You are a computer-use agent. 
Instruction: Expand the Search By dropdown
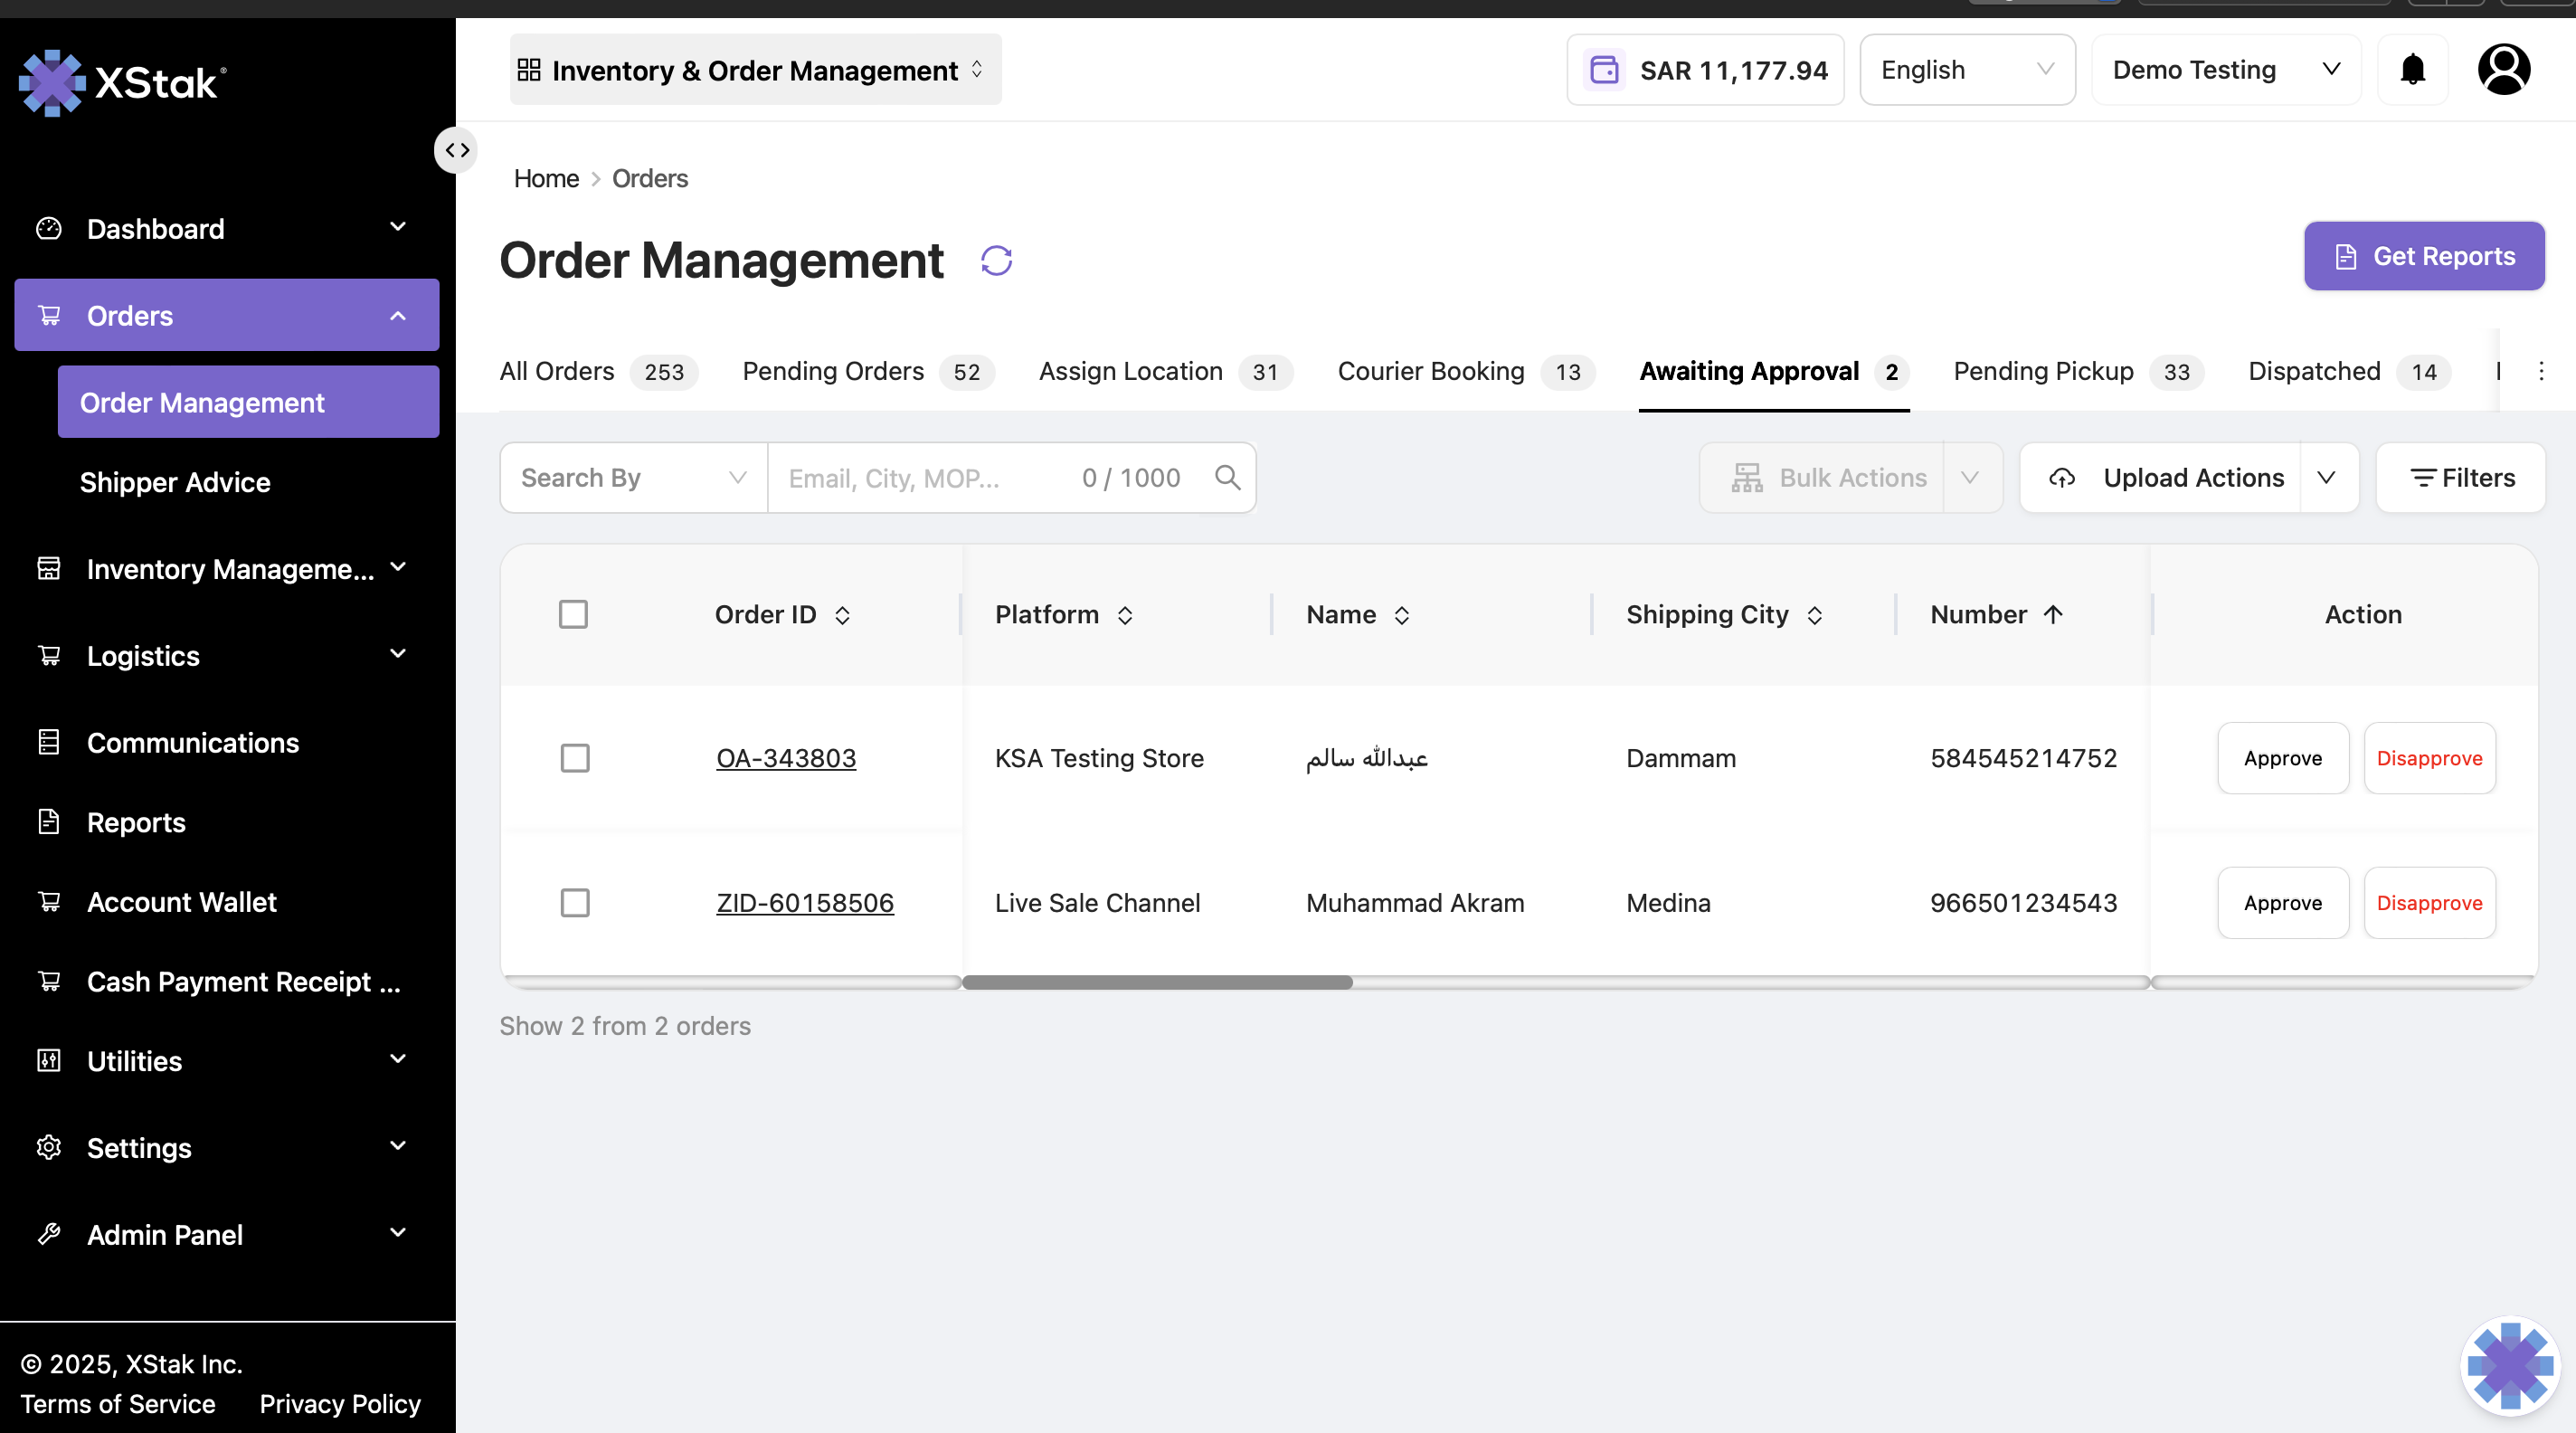(x=634, y=478)
